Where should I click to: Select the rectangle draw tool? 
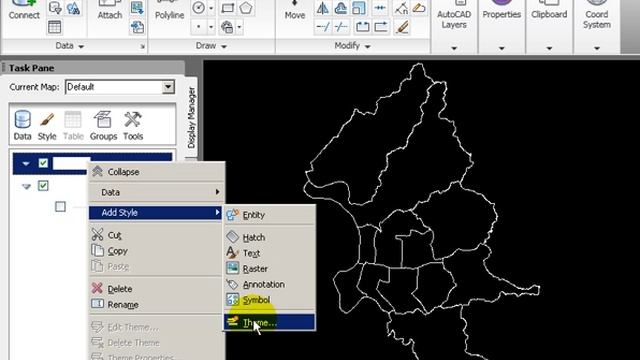pyautogui.click(x=228, y=8)
